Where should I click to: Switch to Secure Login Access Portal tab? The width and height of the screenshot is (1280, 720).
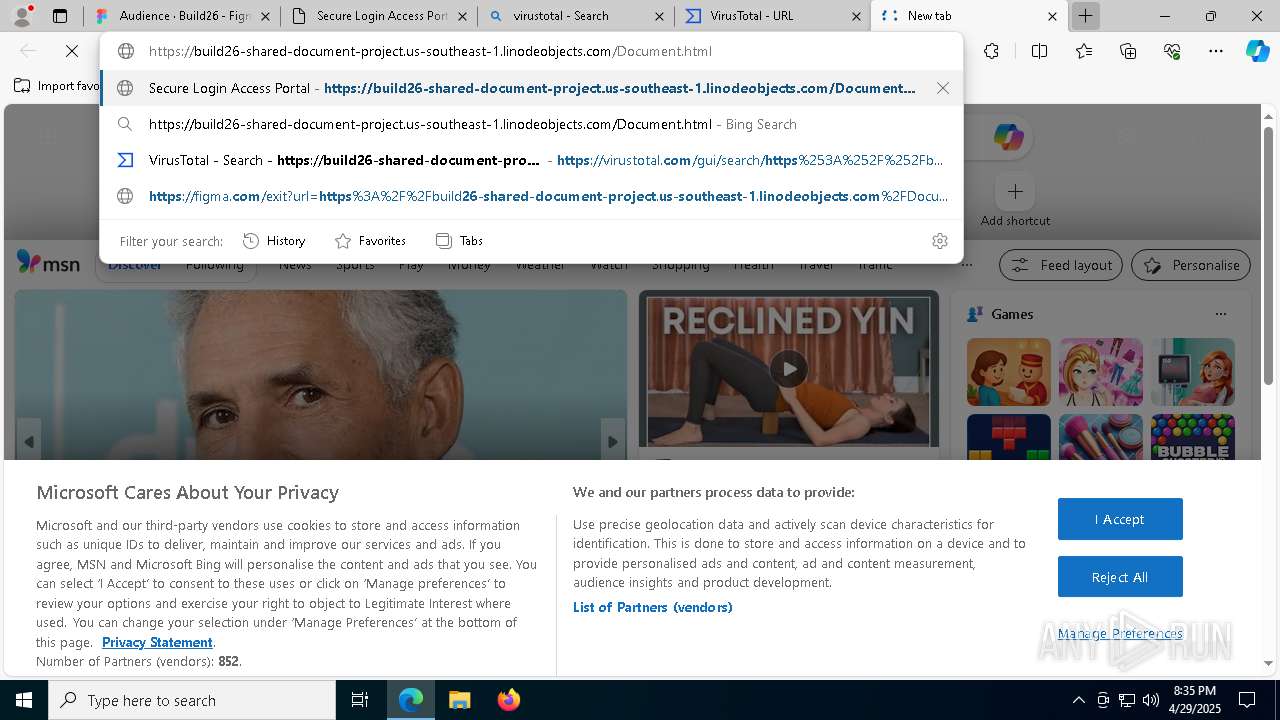(x=379, y=16)
